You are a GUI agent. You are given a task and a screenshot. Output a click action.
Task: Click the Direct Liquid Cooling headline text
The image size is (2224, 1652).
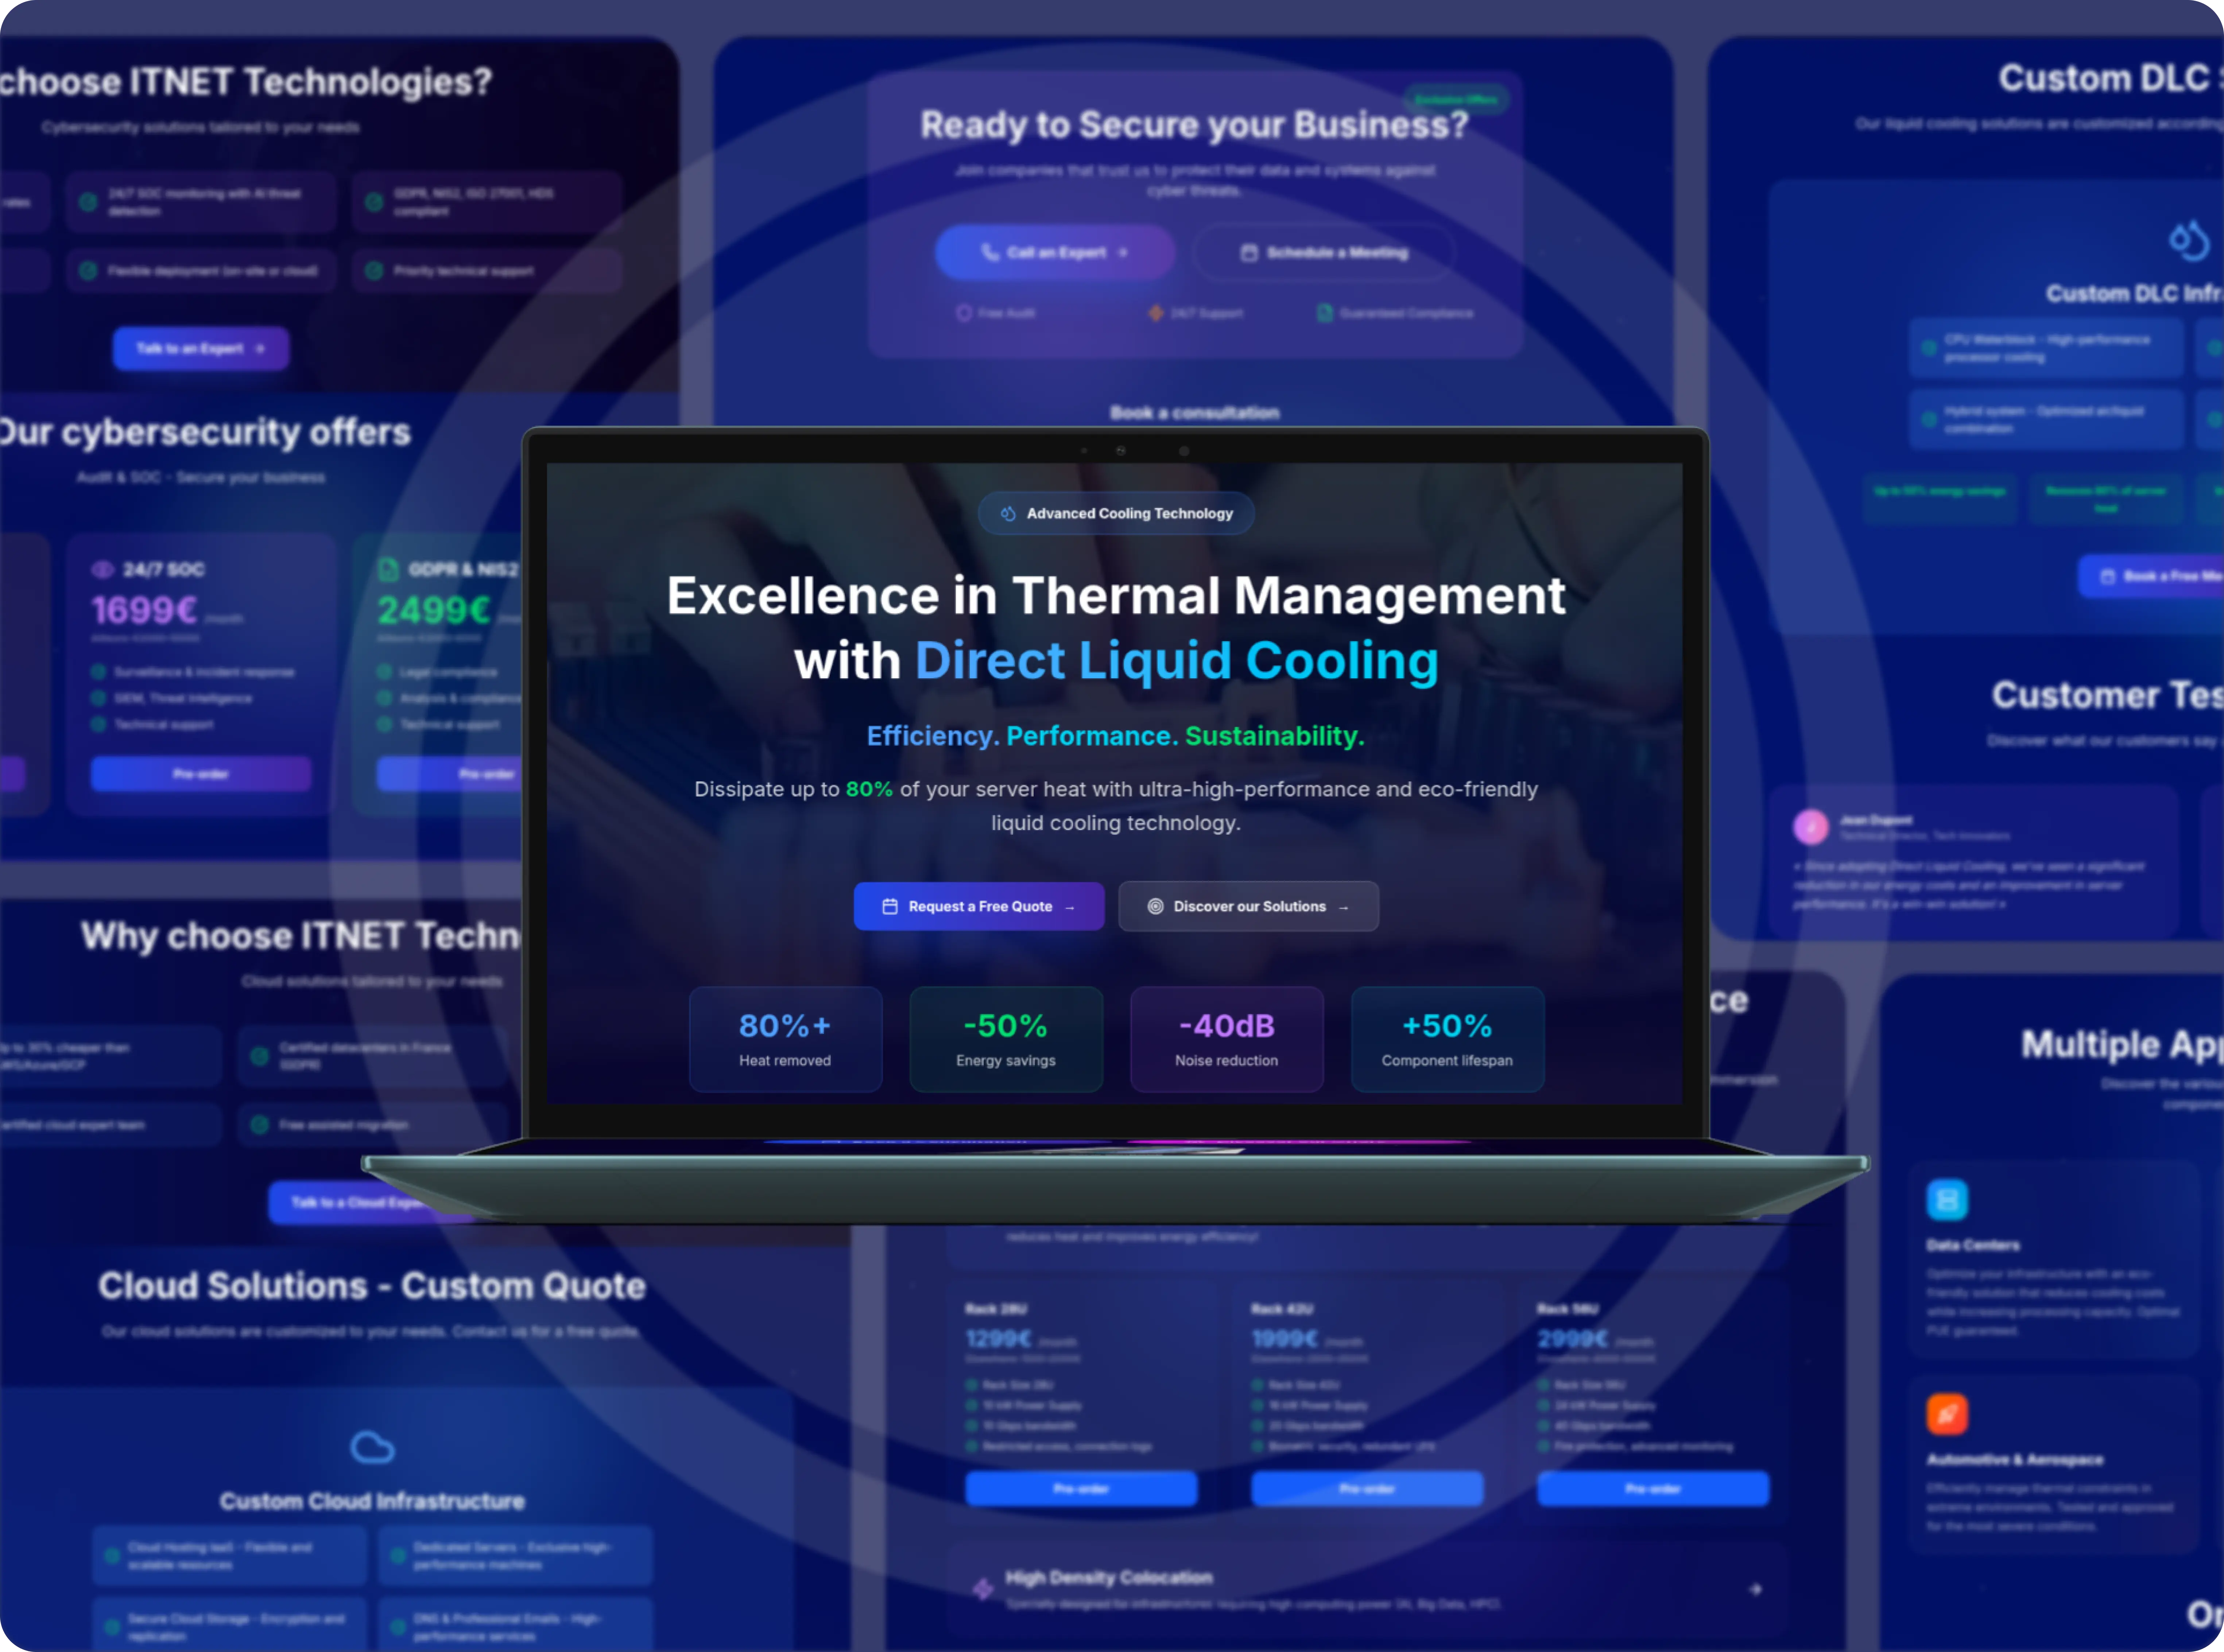[x=1177, y=661]
